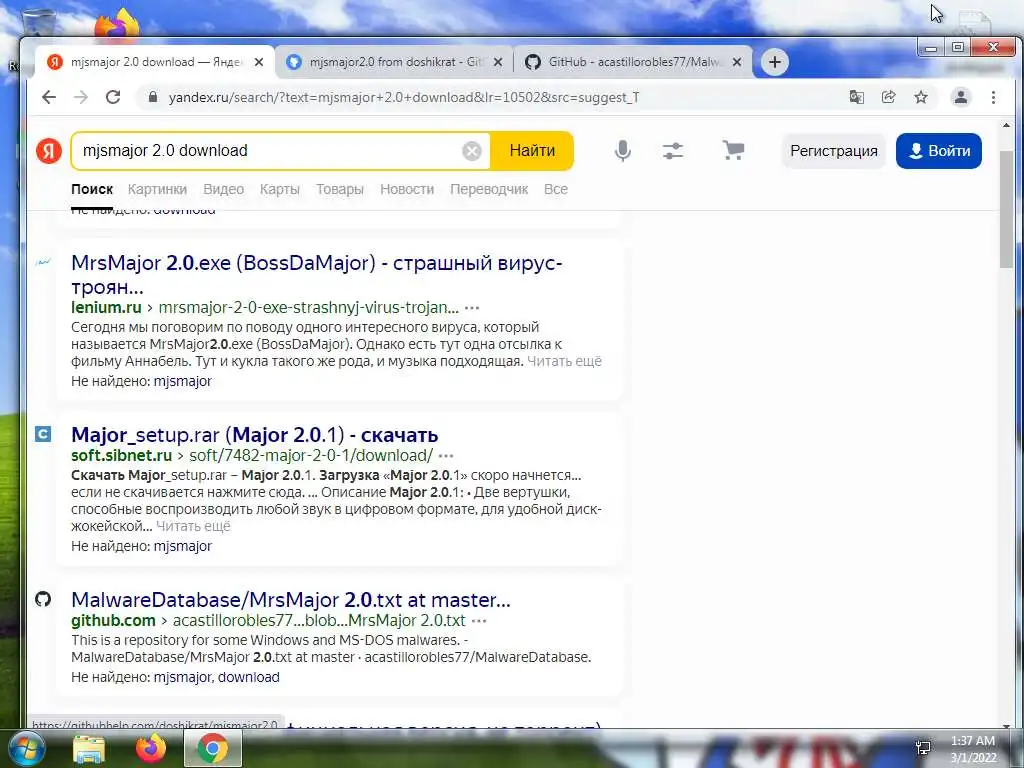
Task: Open options dots for soft.sibnet.ru result
Action: point(446,456)
